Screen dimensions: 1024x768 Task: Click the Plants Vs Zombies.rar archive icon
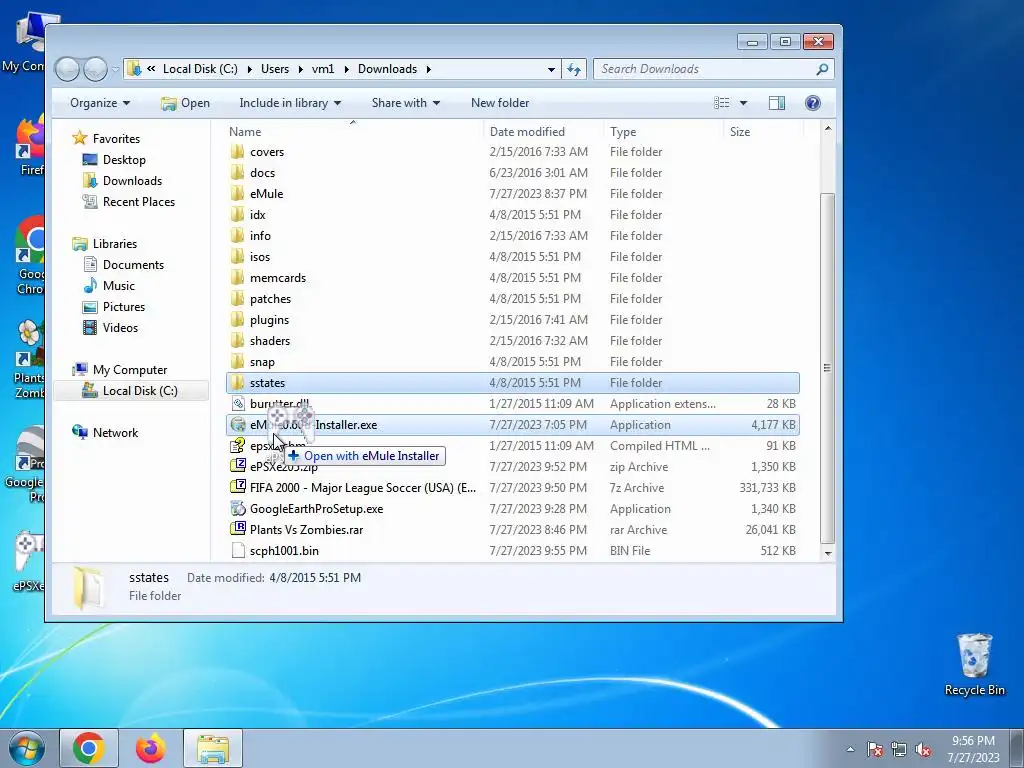(238, 530)
